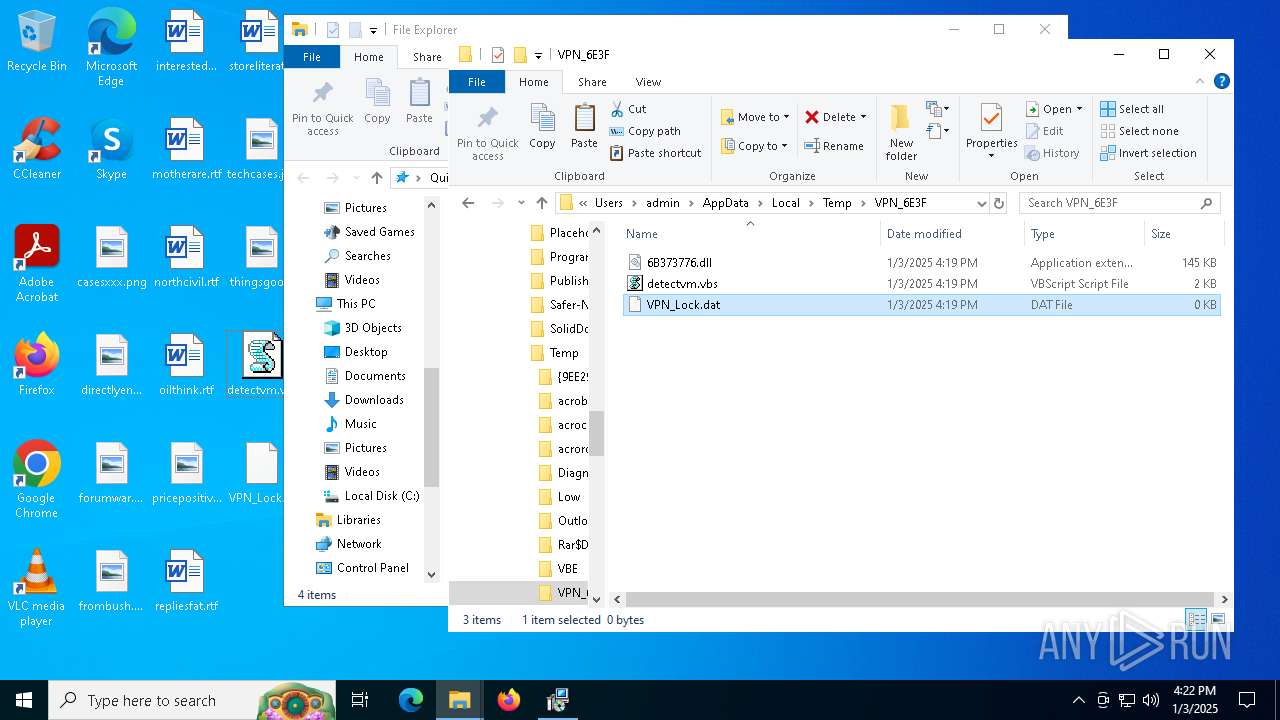Viewport: 1280px width, 720px height.
Task: Click Pin to Quick access in VPN_6E3F window
Action: 487,132
